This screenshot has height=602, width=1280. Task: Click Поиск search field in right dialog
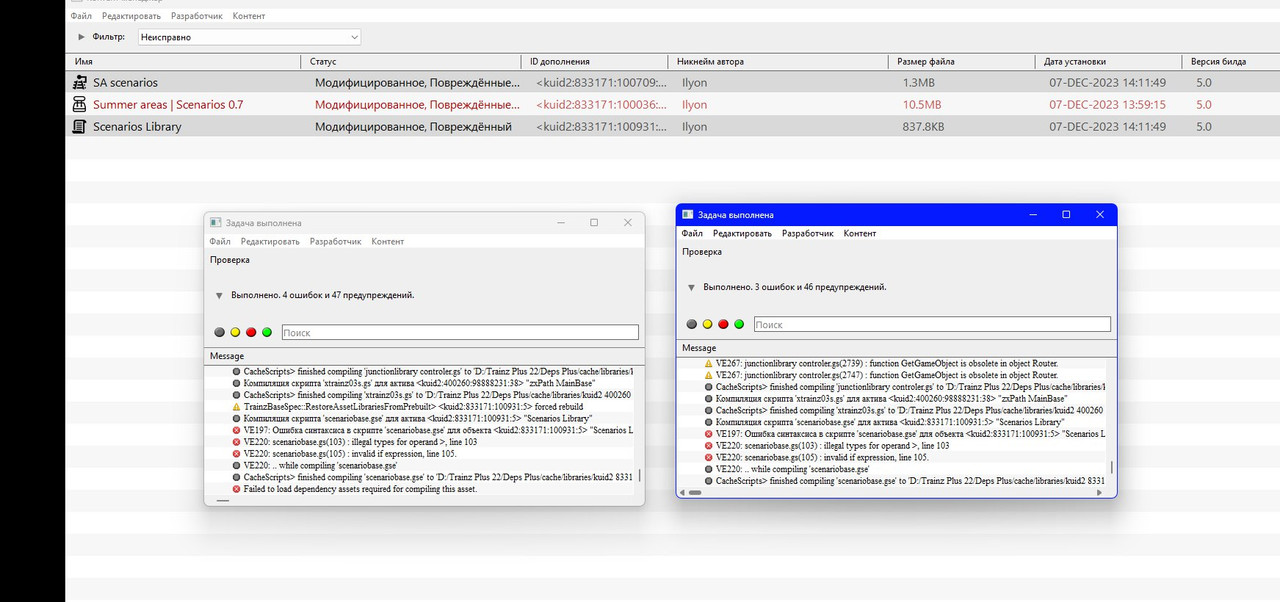pyautogui.click(x=931, y=324)
